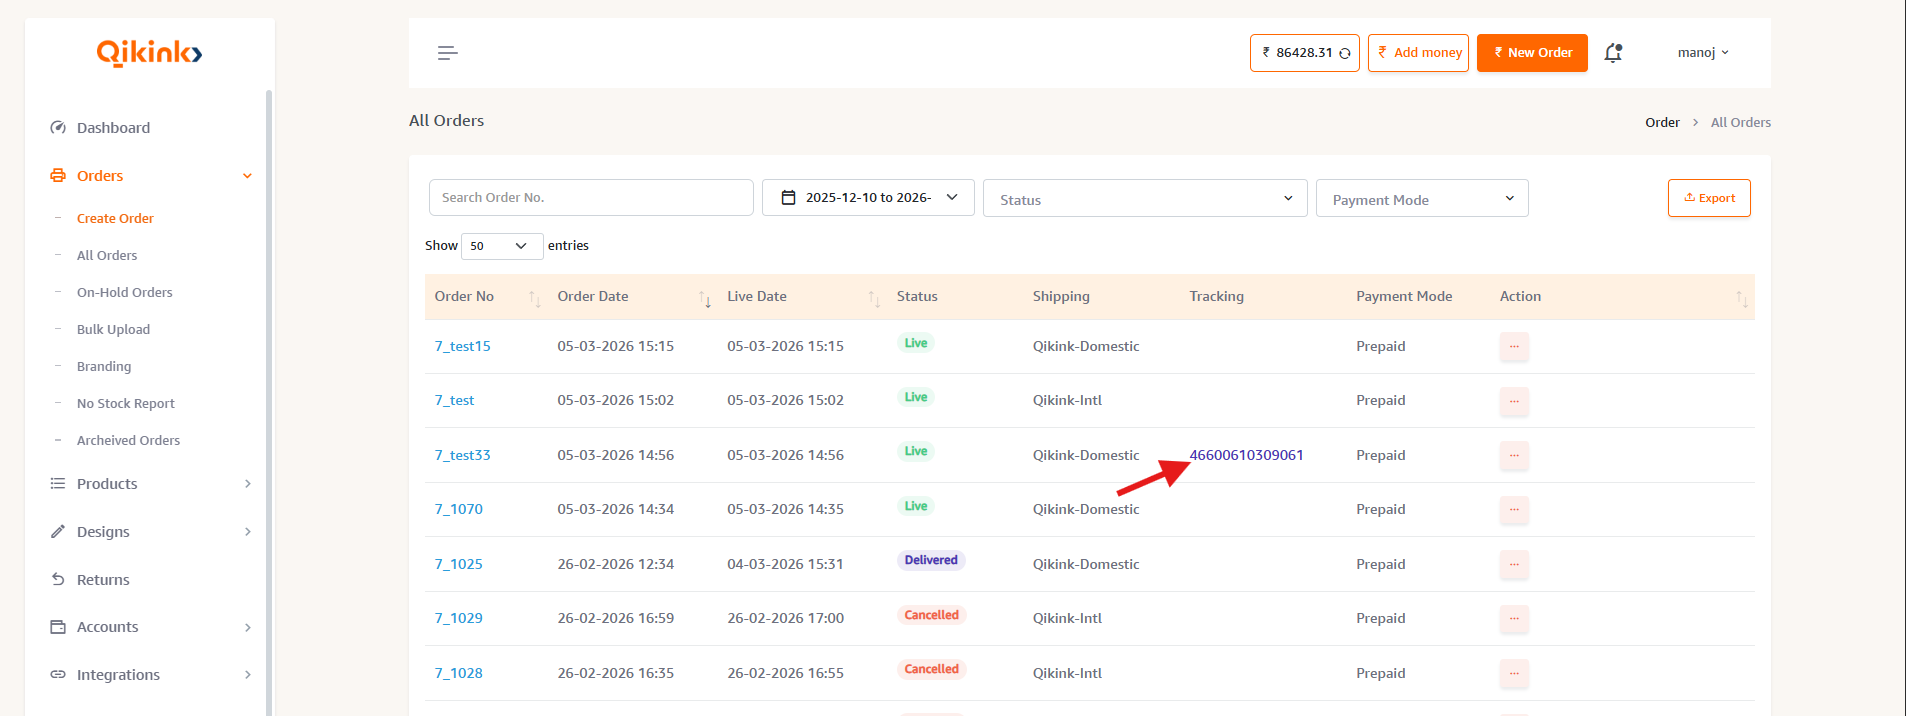Image resolution: width=1906 pixels, height=716 pixels.
Task: Click the Search Order No. field
Action: coord(590,198)
